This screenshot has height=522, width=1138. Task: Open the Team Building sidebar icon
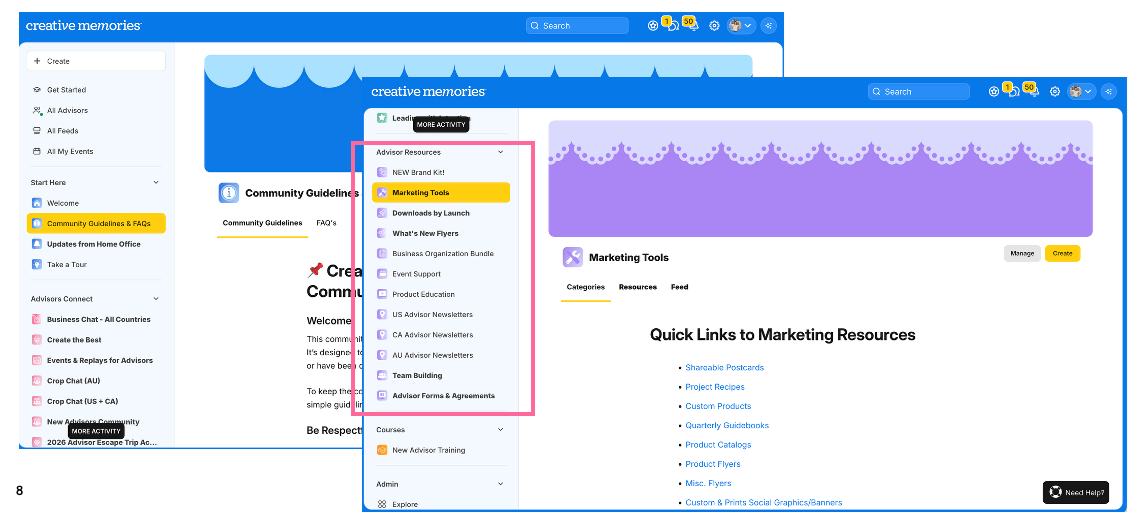coord(382,375)
